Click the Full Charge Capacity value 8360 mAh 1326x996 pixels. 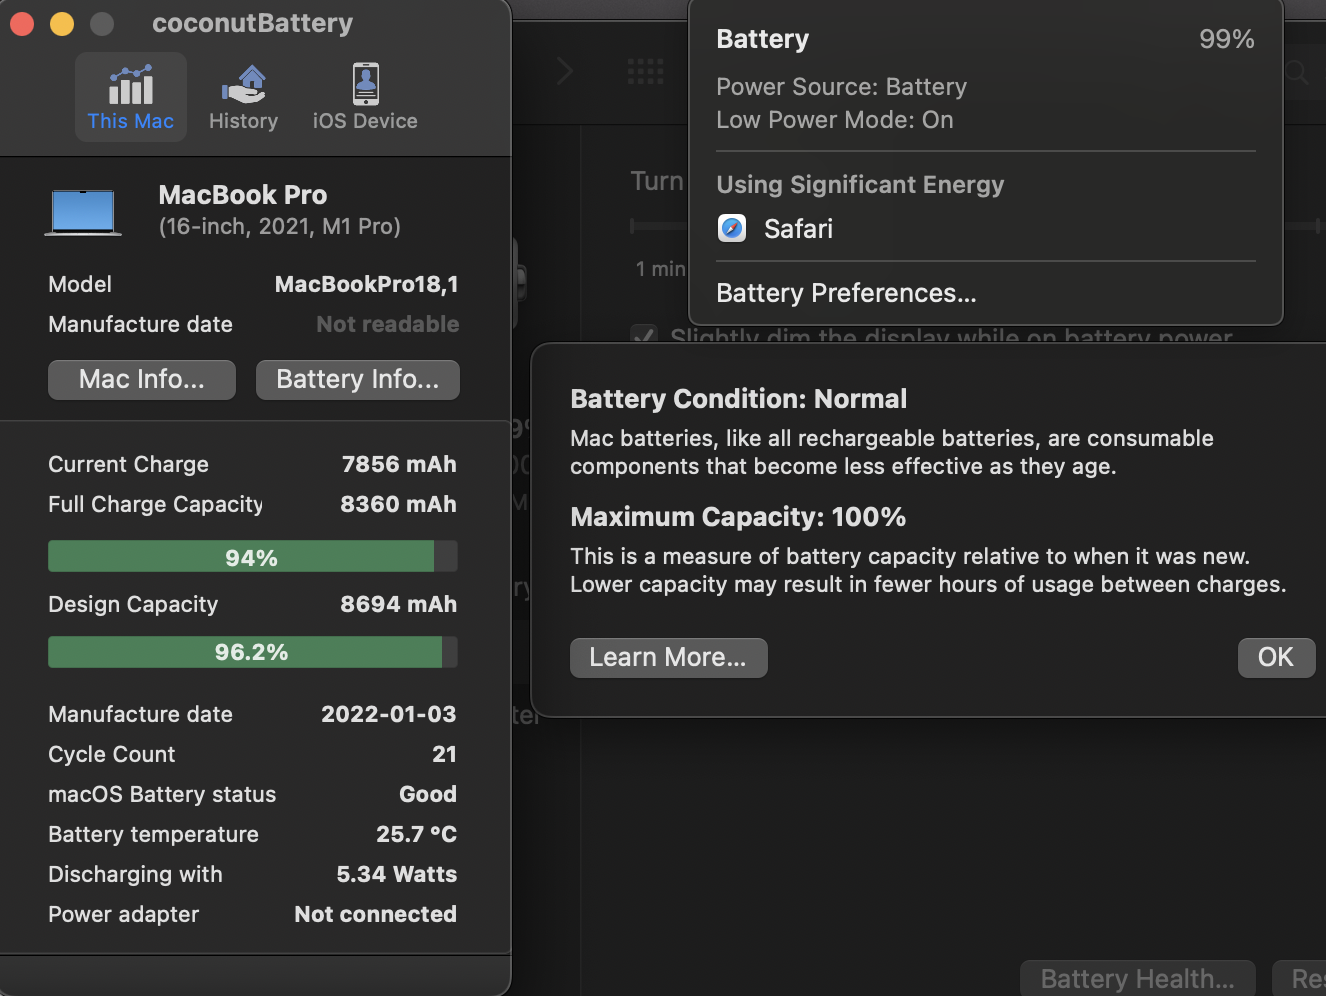pyautogui.click(x=398, y=504)
